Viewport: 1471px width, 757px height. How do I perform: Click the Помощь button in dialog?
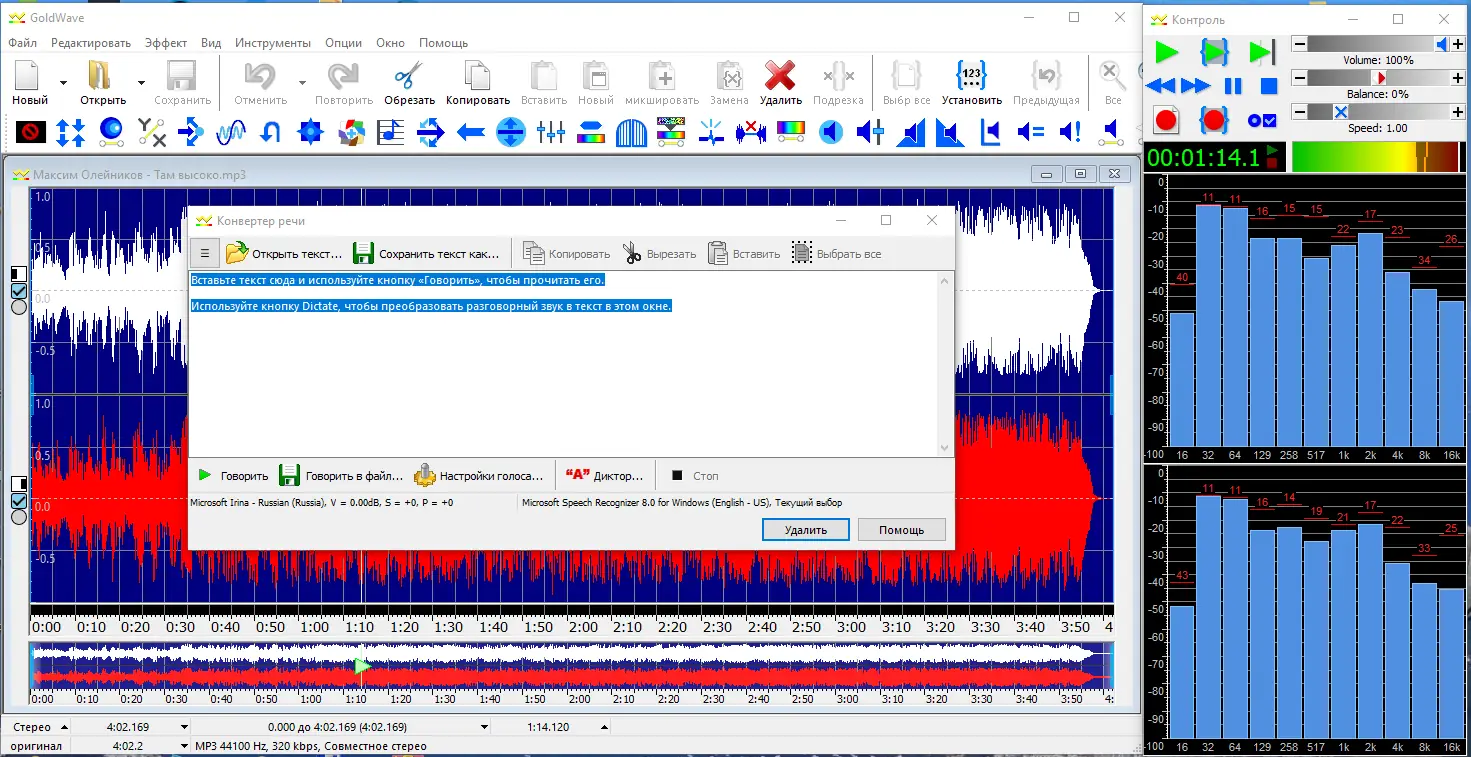pyautogui.click(x=901, y=530)
